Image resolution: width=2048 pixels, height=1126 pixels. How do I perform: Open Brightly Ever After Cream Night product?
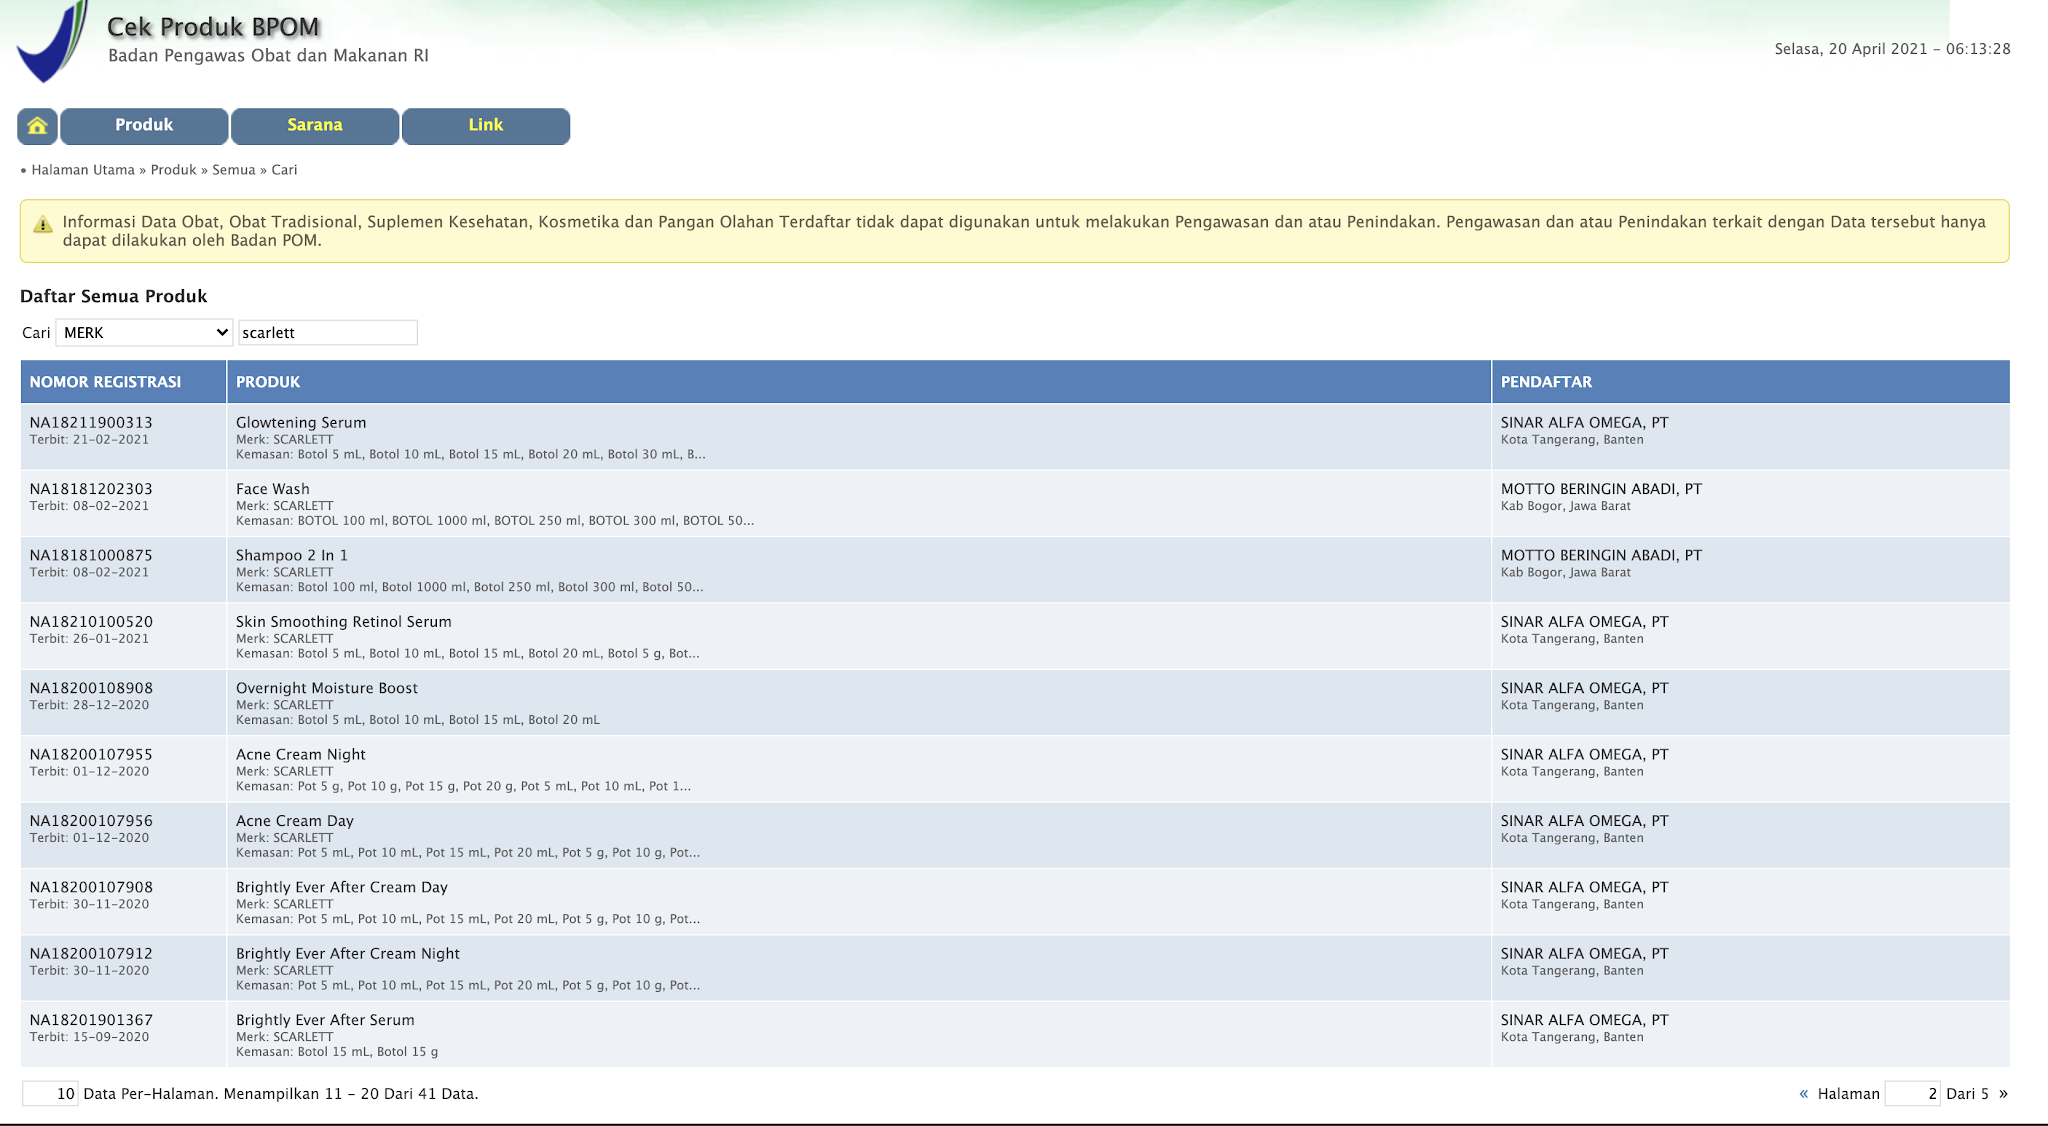click(x=348, y=953)
